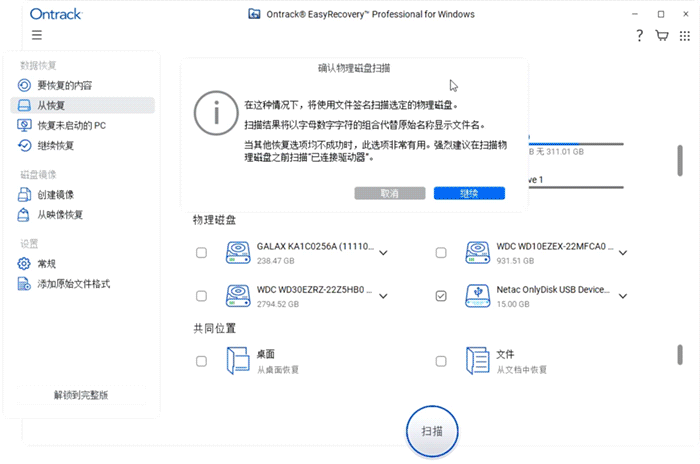The height and width of the screenshot is (464, 700).
Task: Expand the WDC WD30EZRZ disk chevron
Action: coord(383,296)
